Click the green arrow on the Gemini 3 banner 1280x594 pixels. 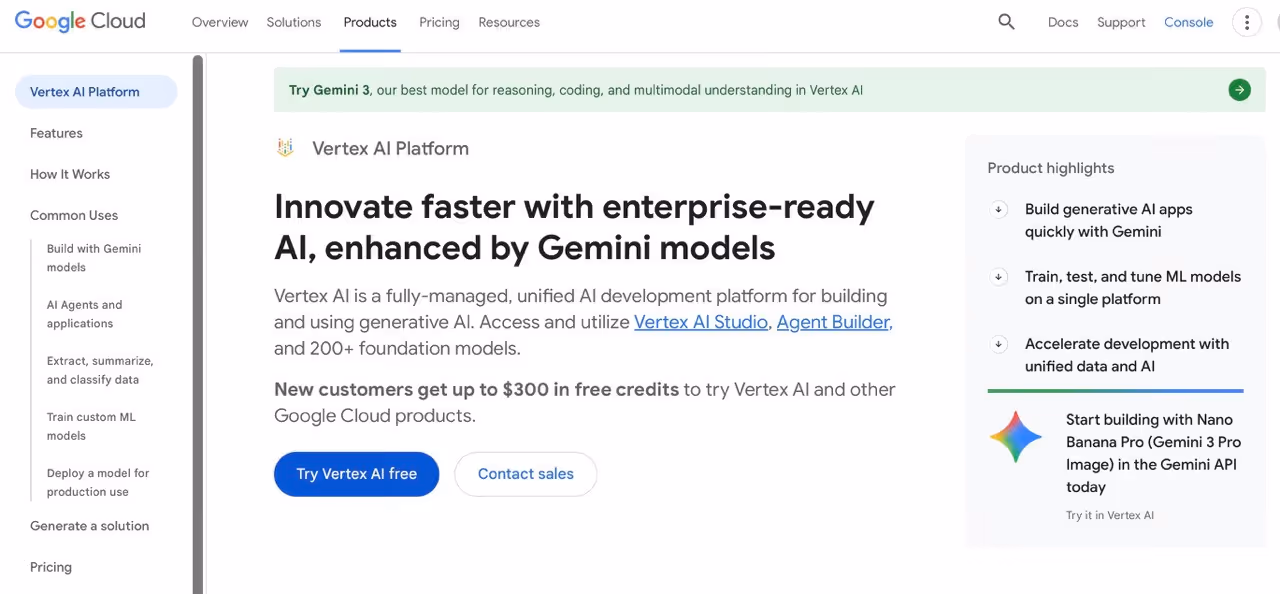[x=1239, y=89]
